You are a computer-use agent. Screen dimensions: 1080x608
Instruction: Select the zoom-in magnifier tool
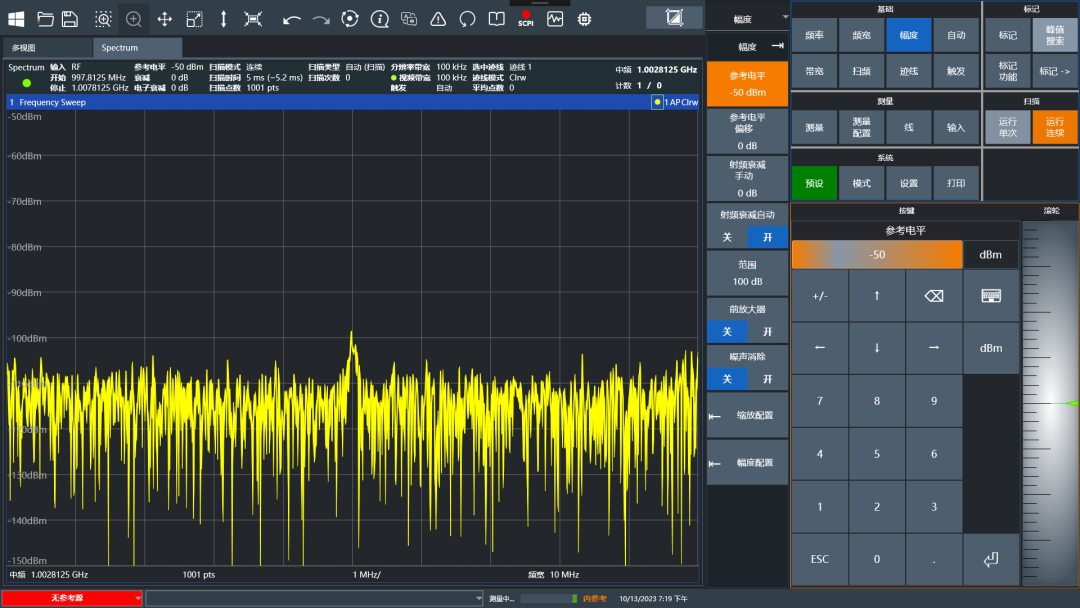coord(134,19)
